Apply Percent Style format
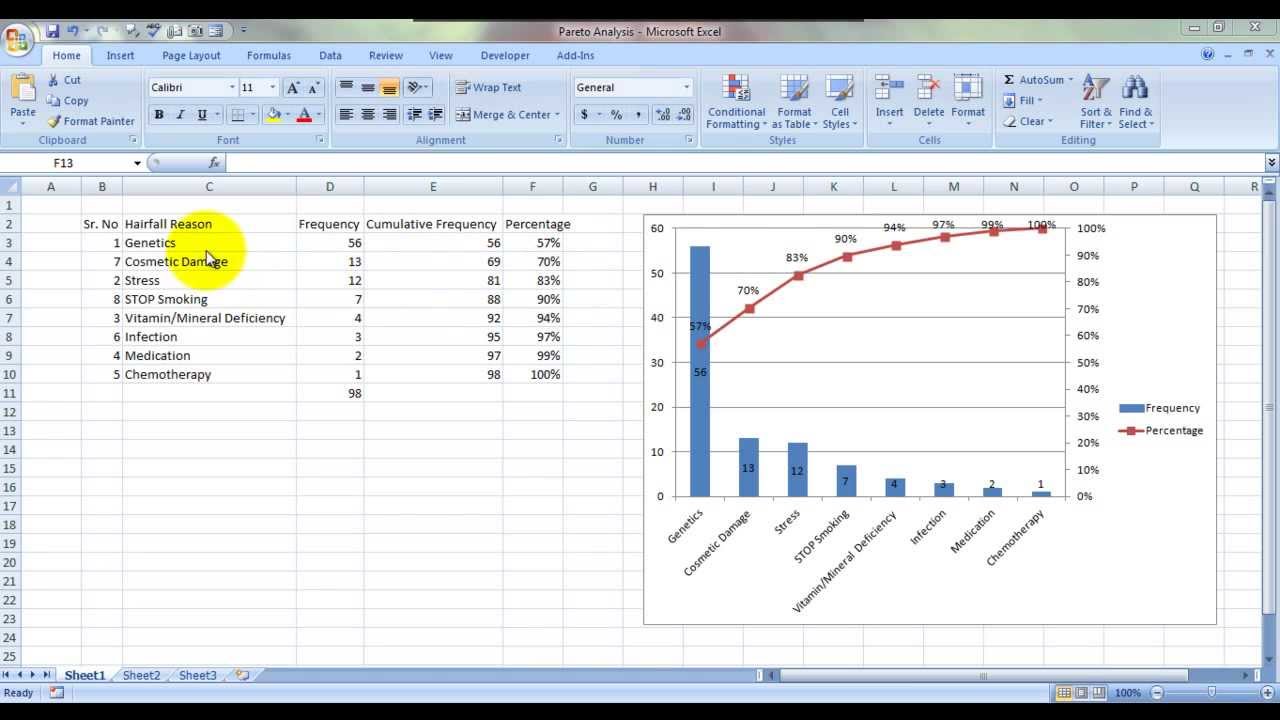 pyautogui.click(x=616, y=115)
